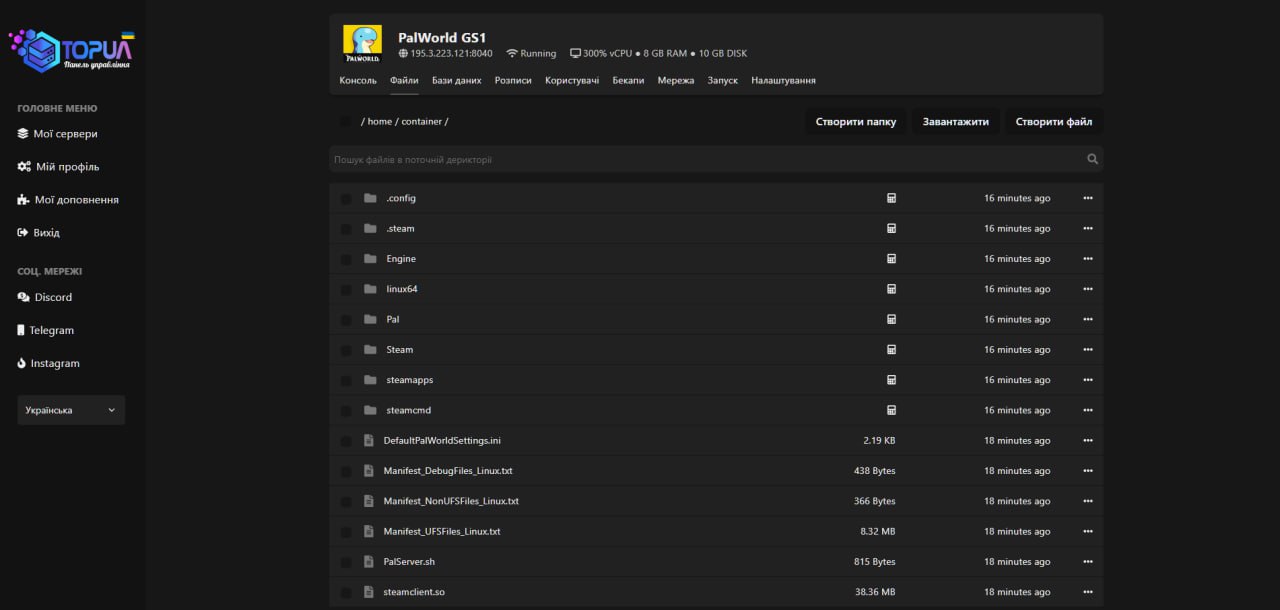Toggle select-all checkbox near path breadcrumb
The width and height of the screenshot is (1280, 610).
pyautogui.click(x=345, y=122)
